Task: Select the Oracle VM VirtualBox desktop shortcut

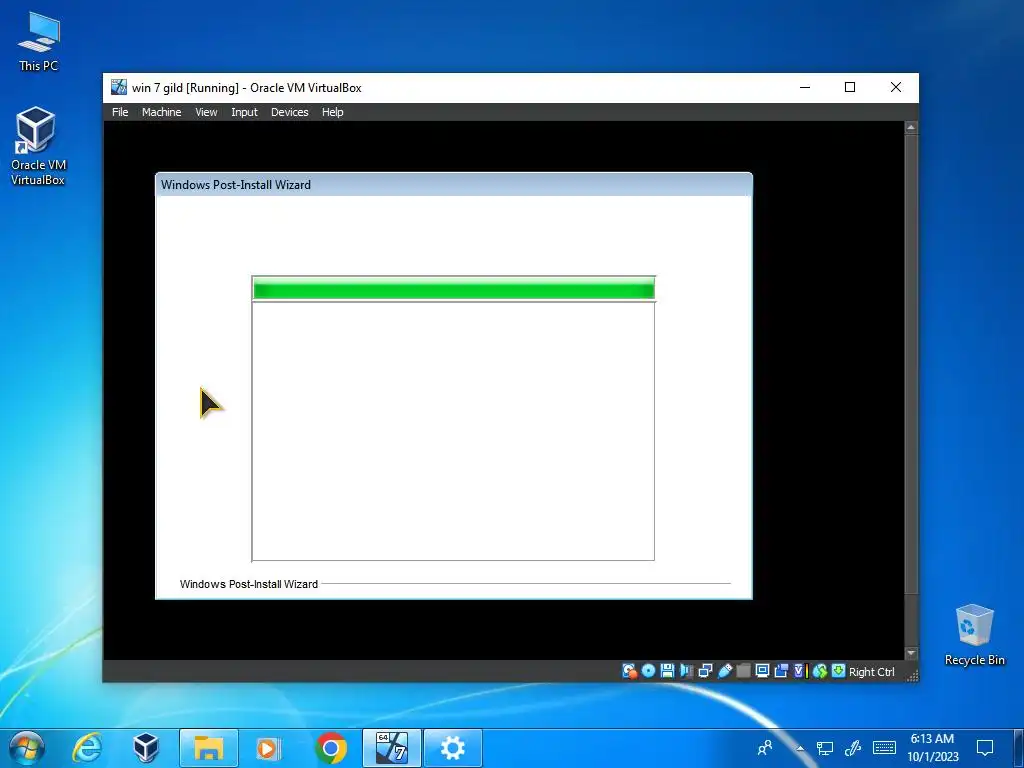Action: [x=39, y=146]
